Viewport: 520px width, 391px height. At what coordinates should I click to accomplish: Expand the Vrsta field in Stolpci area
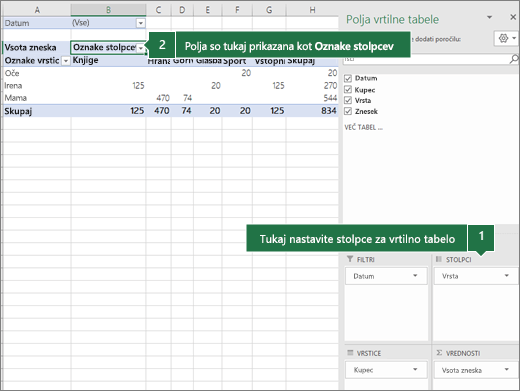coord(507,276)
